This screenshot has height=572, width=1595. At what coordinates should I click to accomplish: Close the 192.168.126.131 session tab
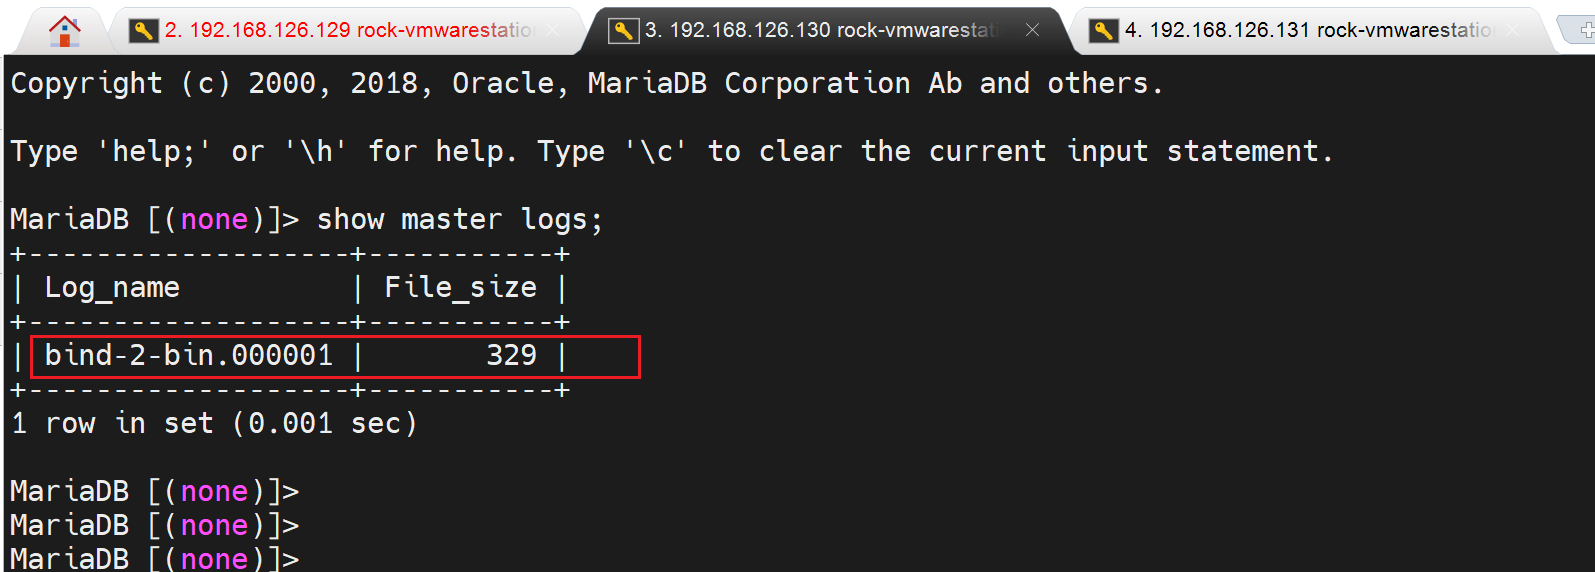tap(1513, 30)
